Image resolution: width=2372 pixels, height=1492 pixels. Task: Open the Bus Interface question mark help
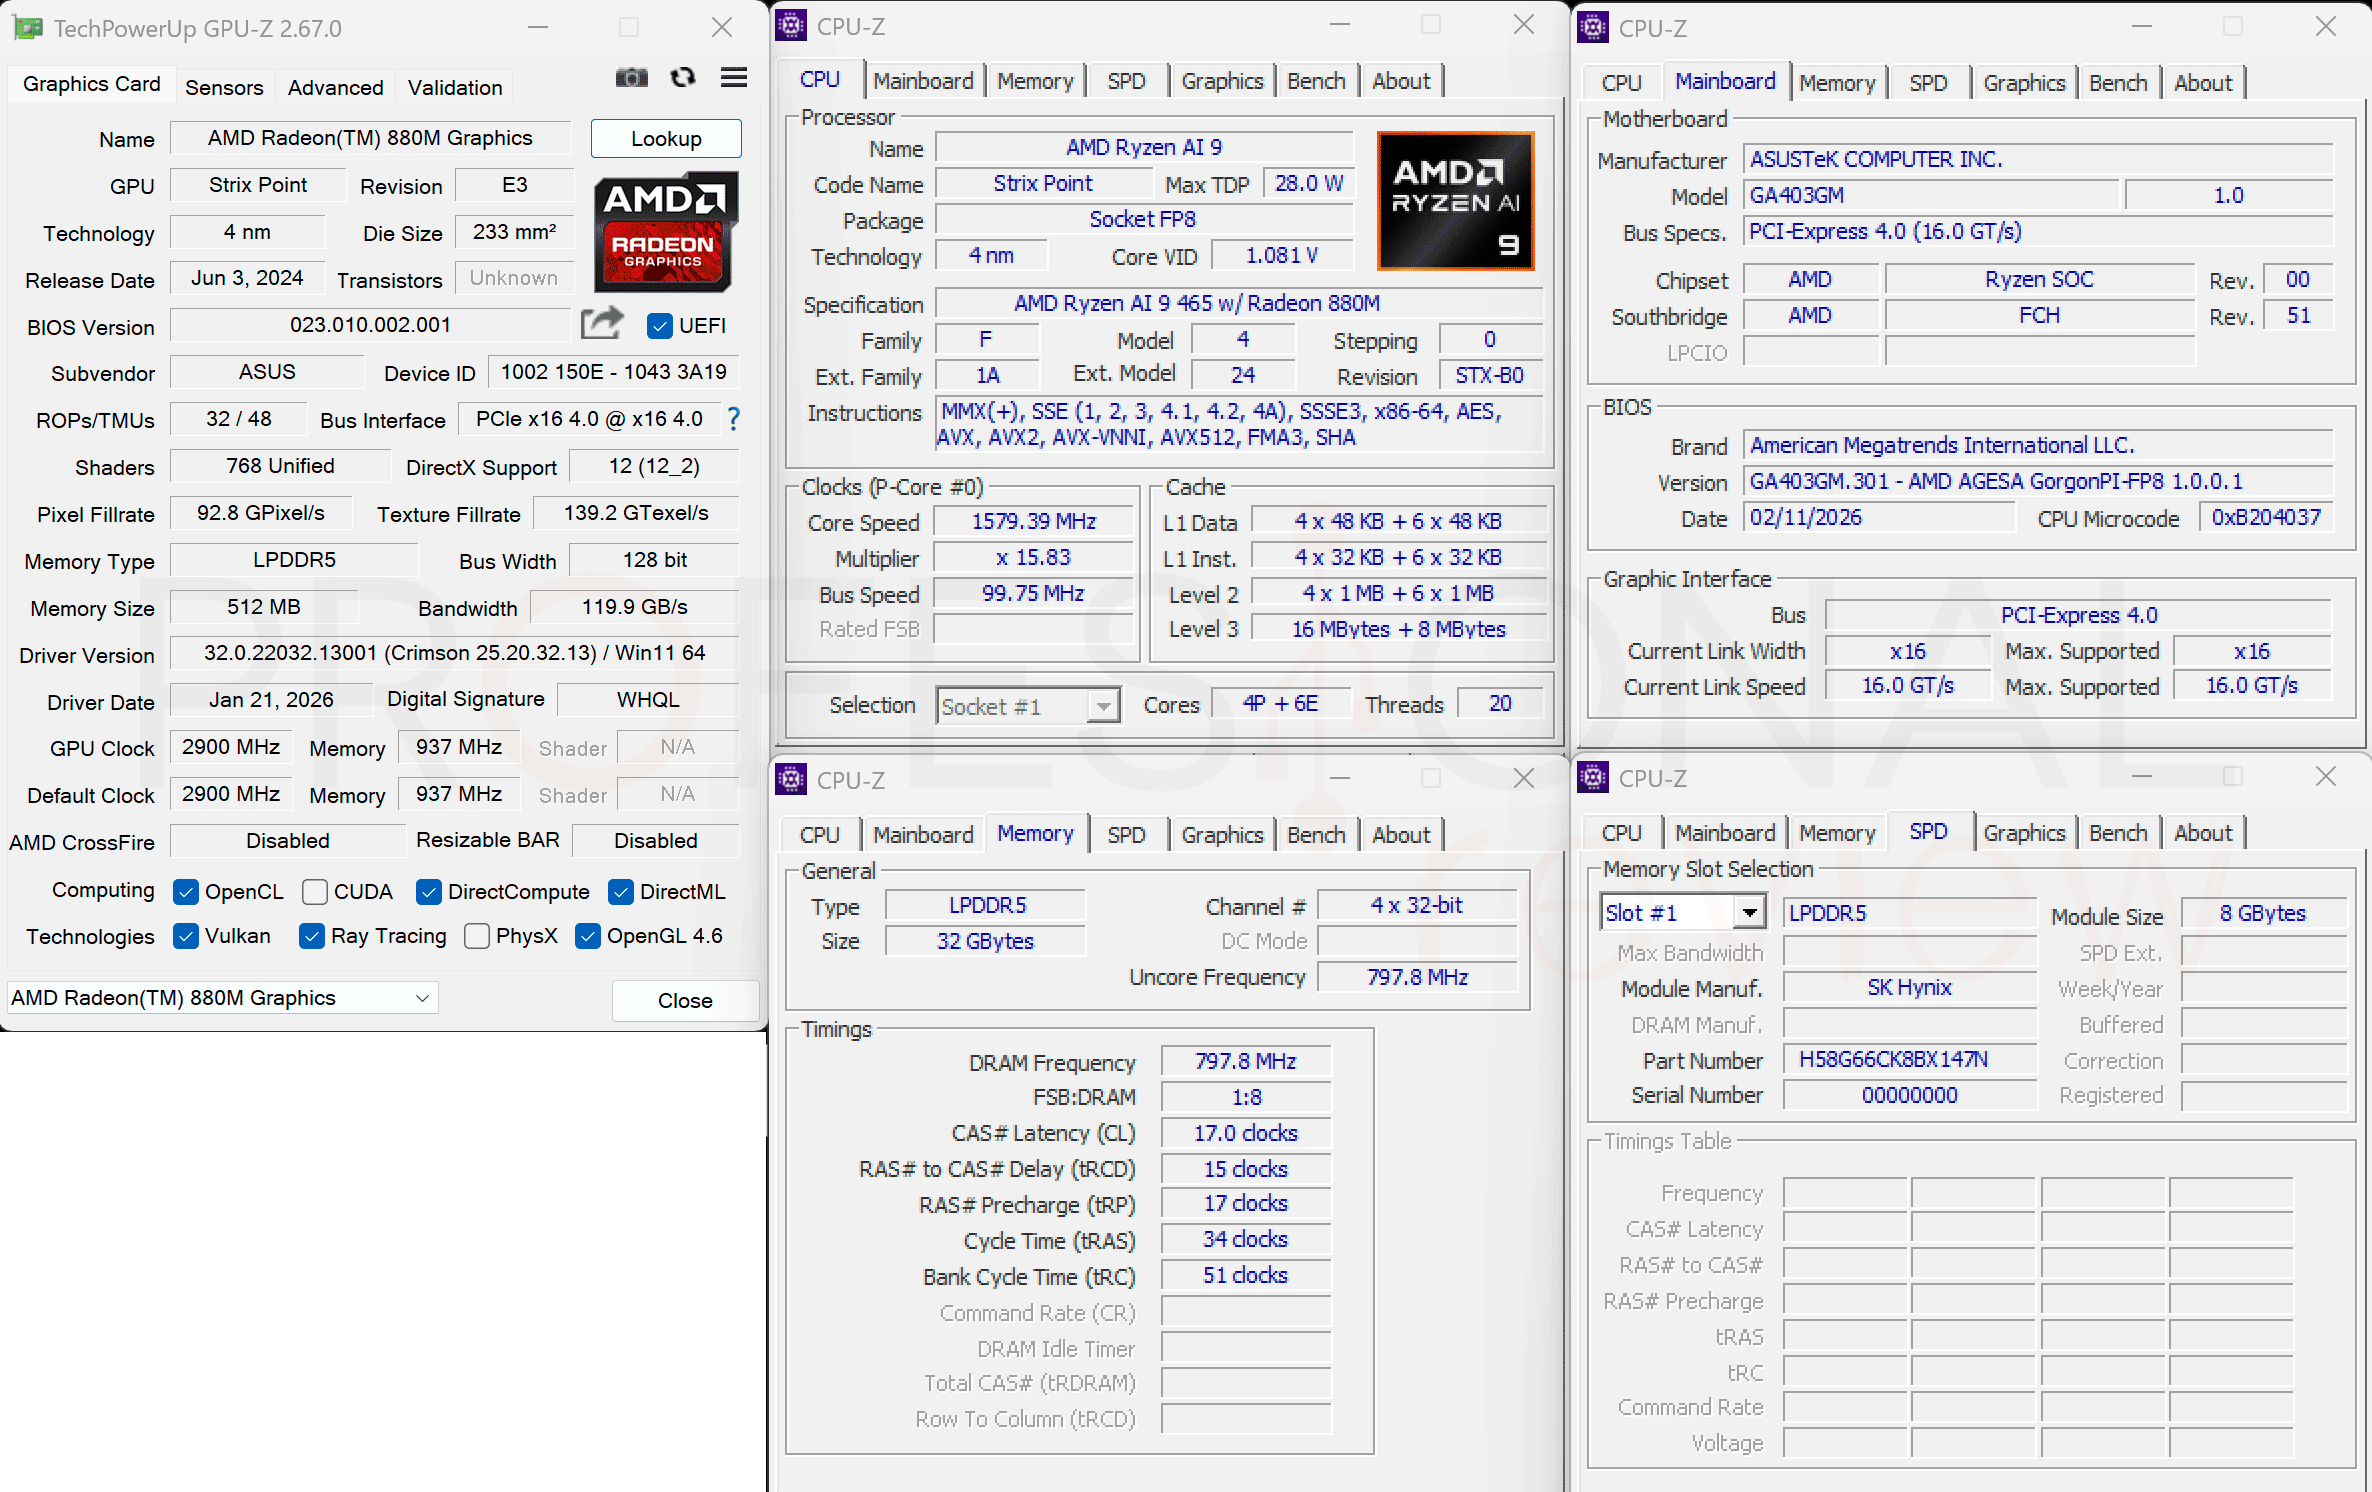(x=734, y=419)
